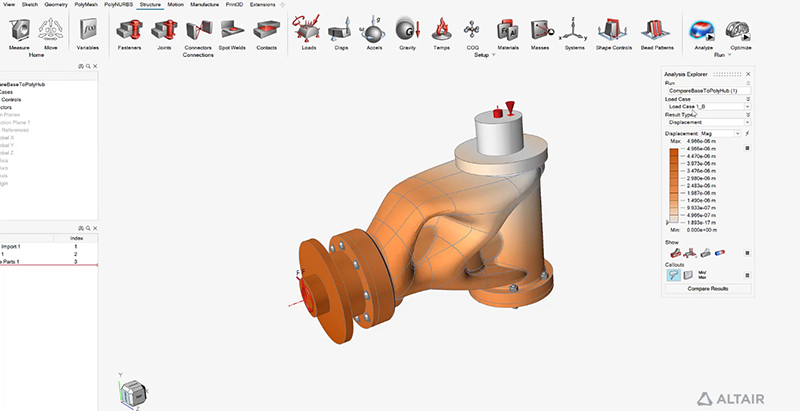This screenshot has height=411, width=800.
Task: Expand the Run group arrow in ribbon
Action: [x=729, y=55]
